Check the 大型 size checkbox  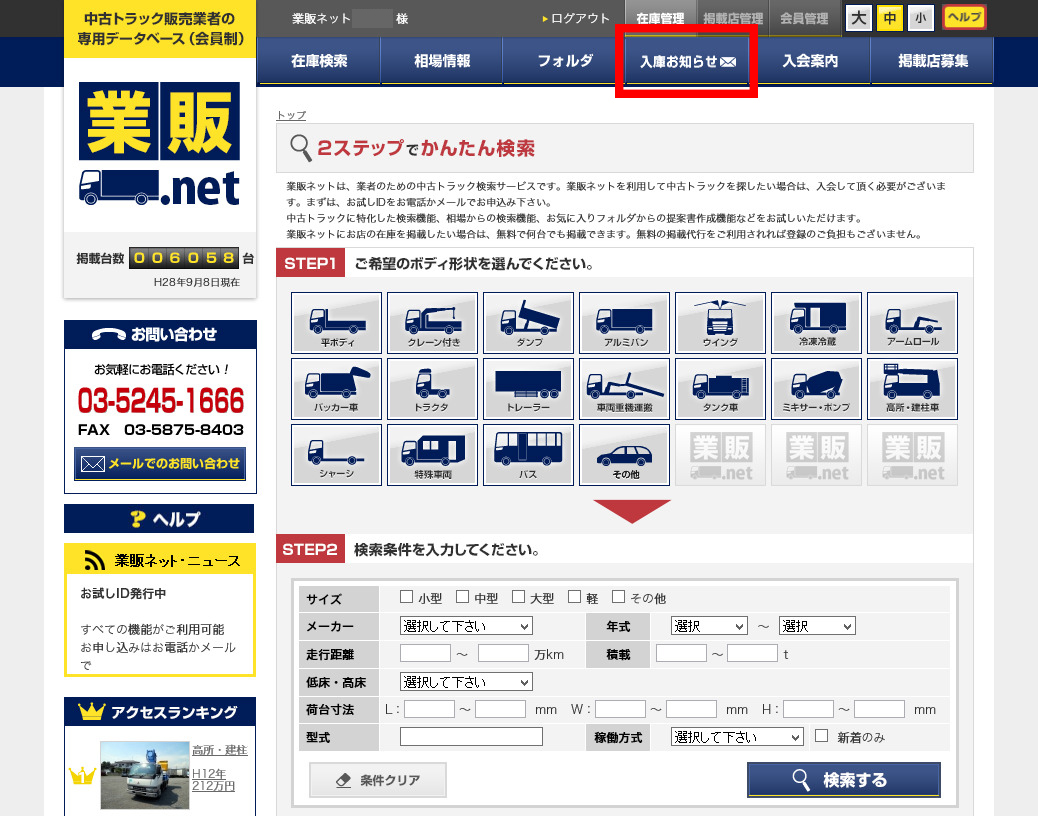[518, 597]
